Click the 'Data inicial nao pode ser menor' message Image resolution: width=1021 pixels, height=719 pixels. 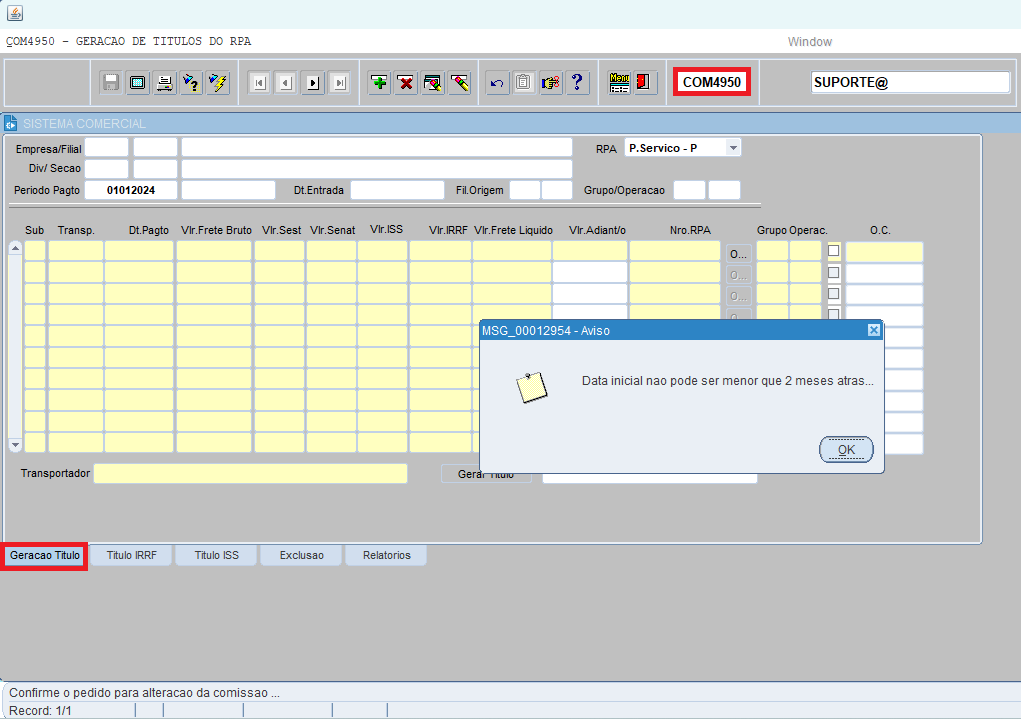click(727, 380)
